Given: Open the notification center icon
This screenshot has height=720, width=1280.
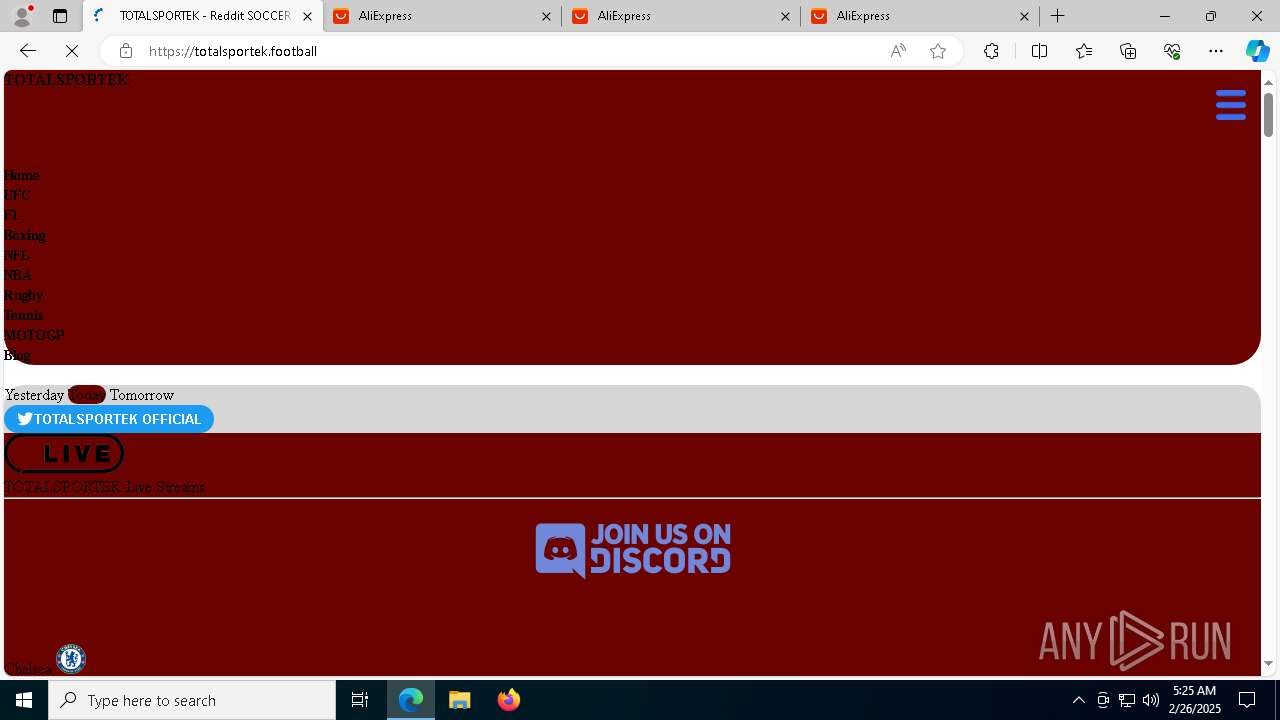Looking at the screenshot, I should click(1247, 700).
